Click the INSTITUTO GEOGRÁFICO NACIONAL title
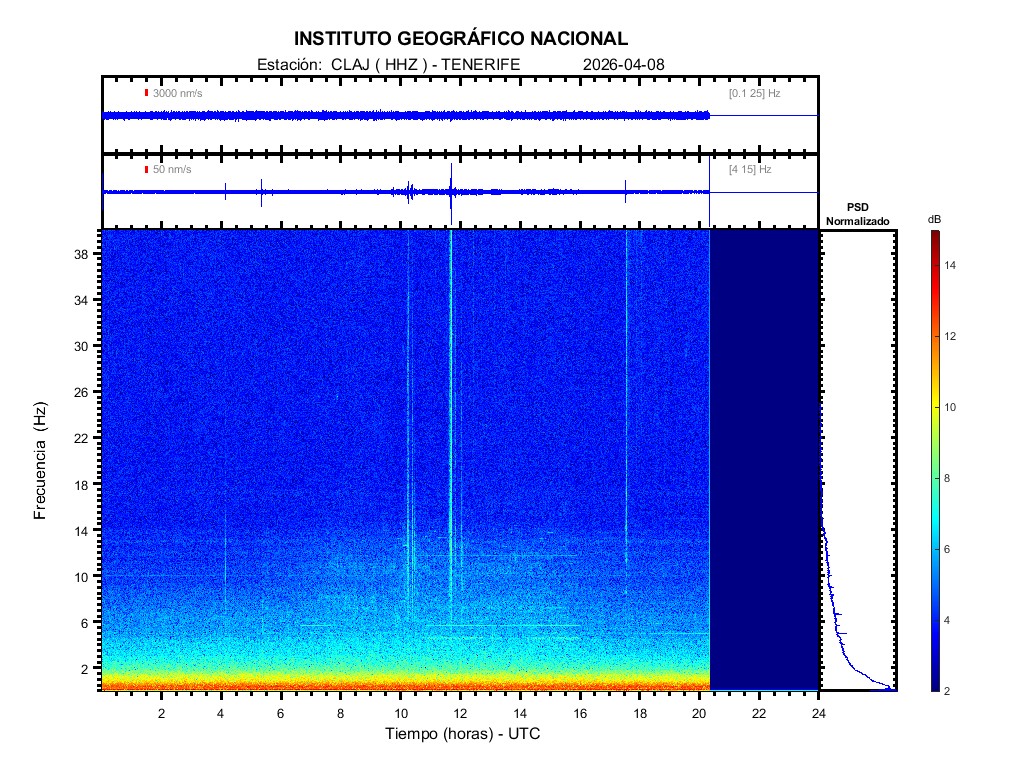The image size is (1024, 768). (461, 39)
